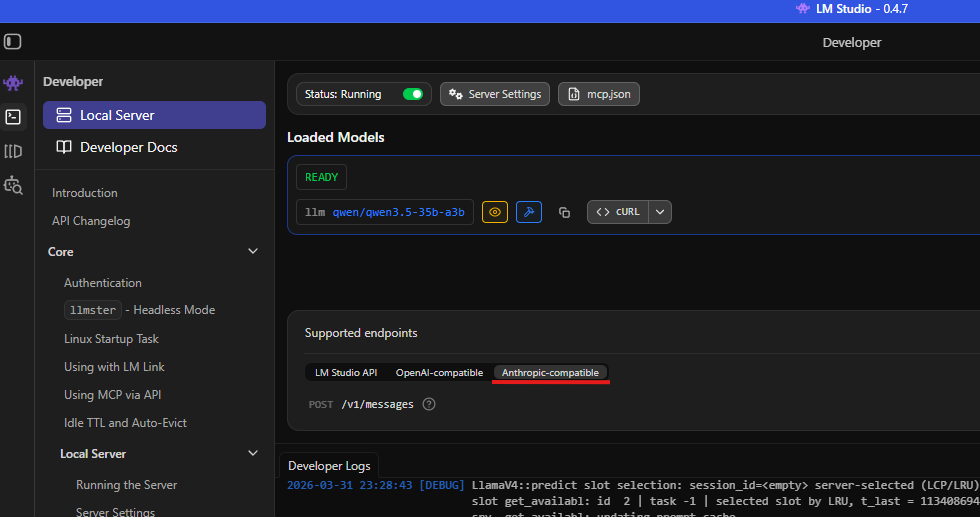Click the vision eye icon for qwen model
The image size is (980, 517).
click(494, 212)
